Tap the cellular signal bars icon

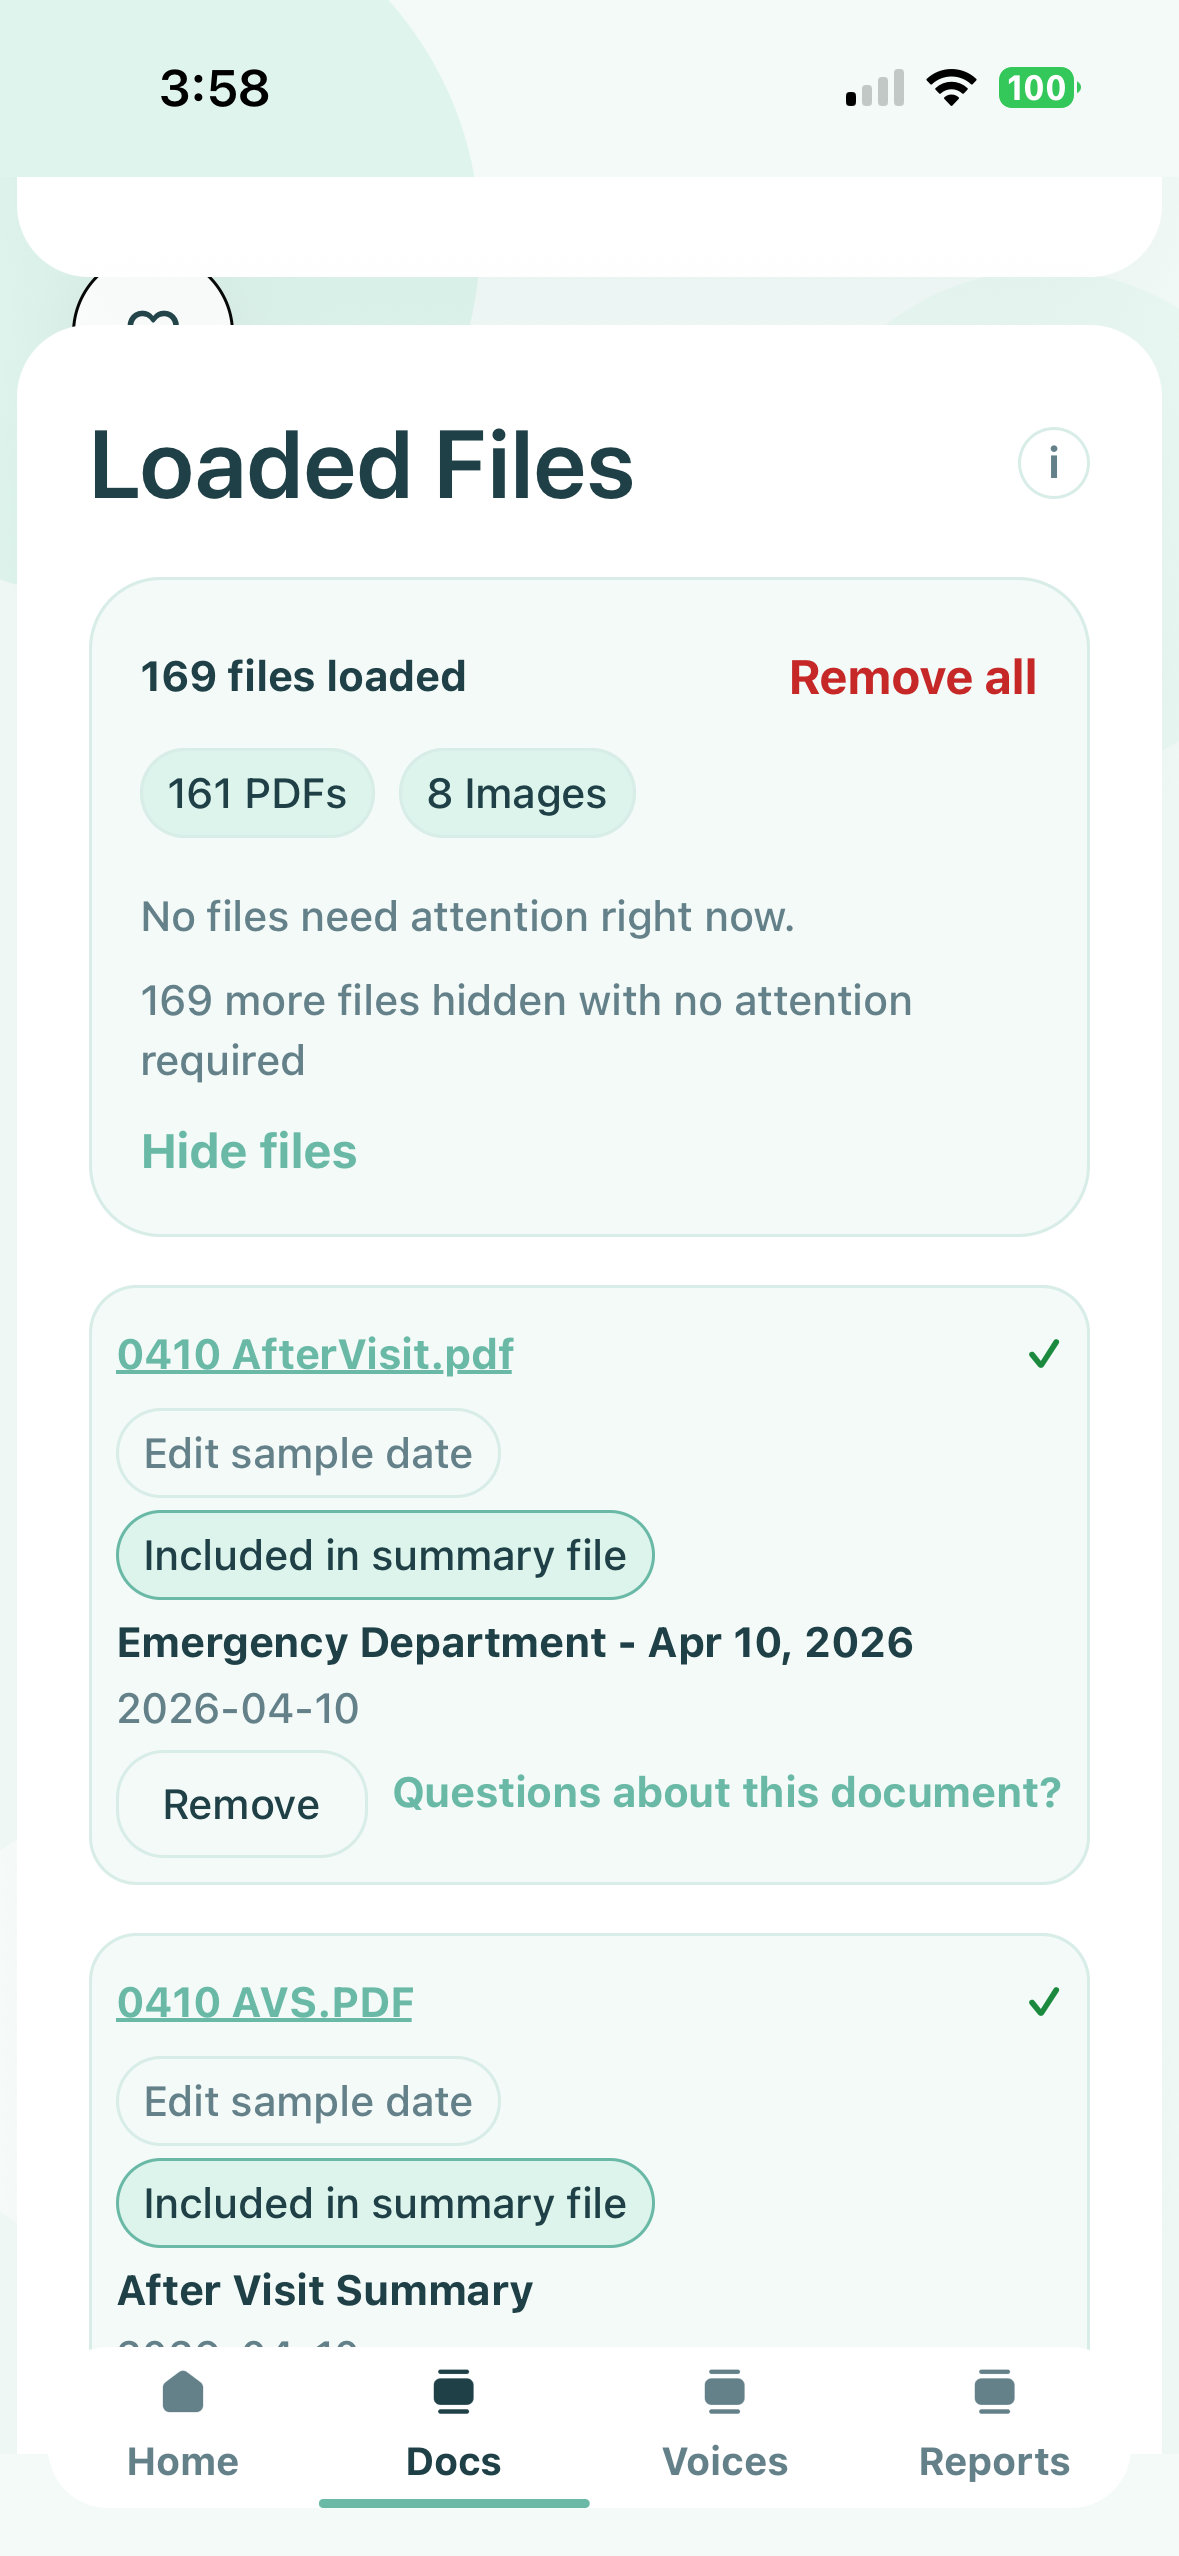(875, 88)
